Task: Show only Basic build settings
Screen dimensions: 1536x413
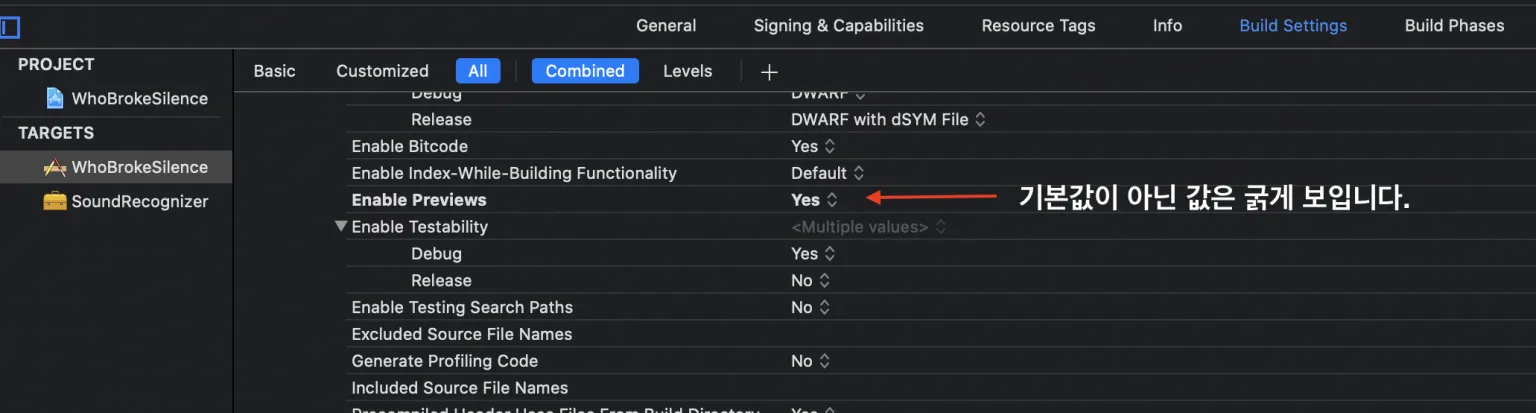Action: pos(274,71)
